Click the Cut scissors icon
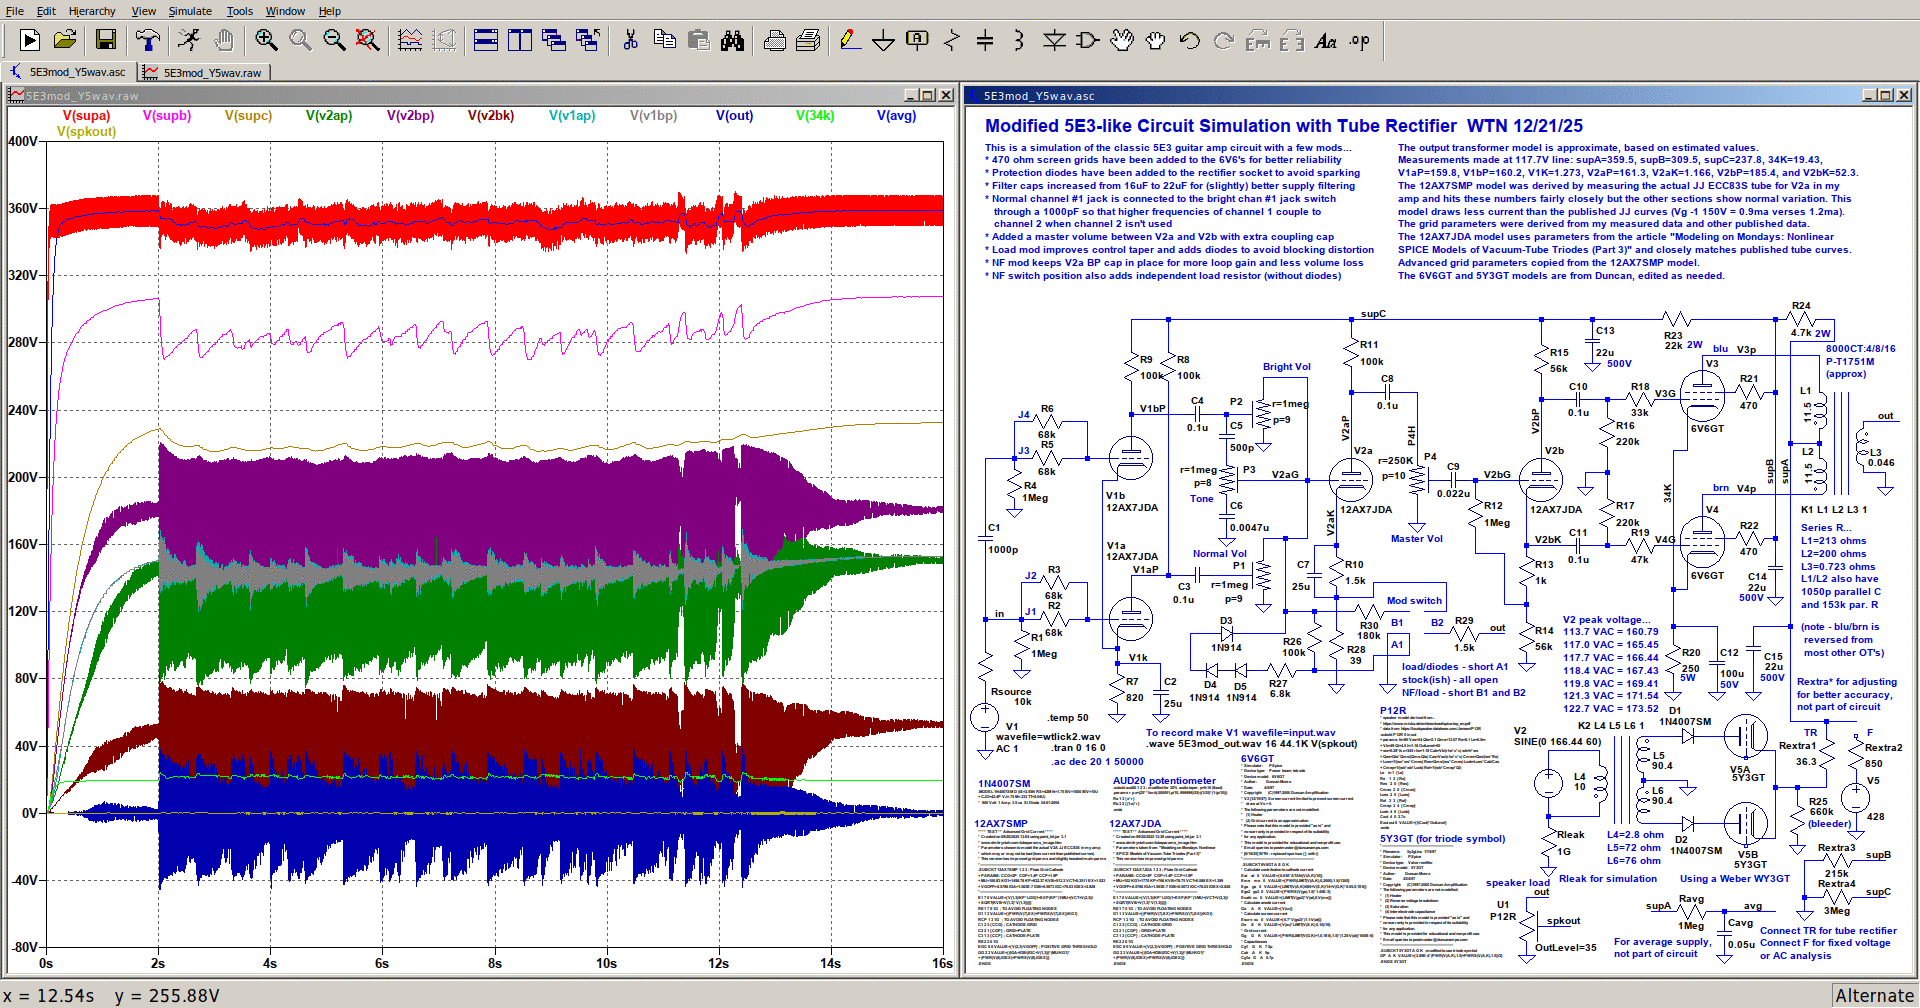This screenshot has width=1920, height=1008. tap(630, 40)
